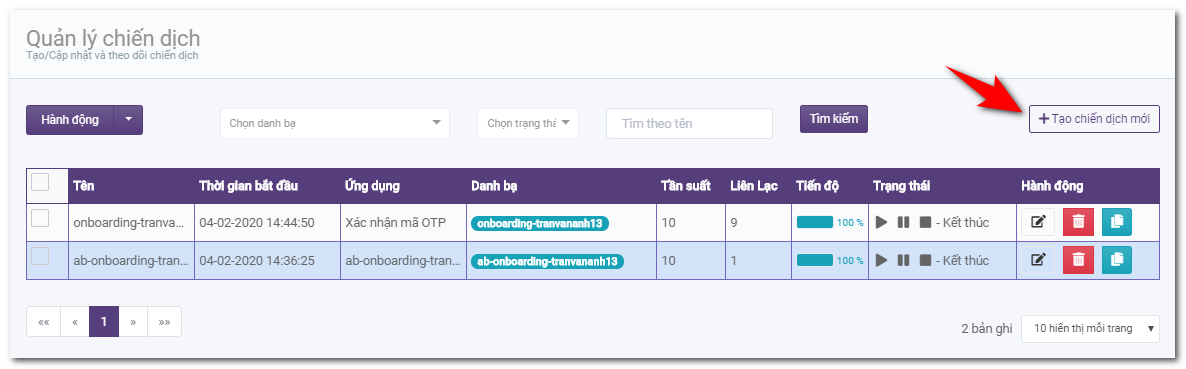
Task: Click the Tìm theo tên search field
Action: coord(689,123)
